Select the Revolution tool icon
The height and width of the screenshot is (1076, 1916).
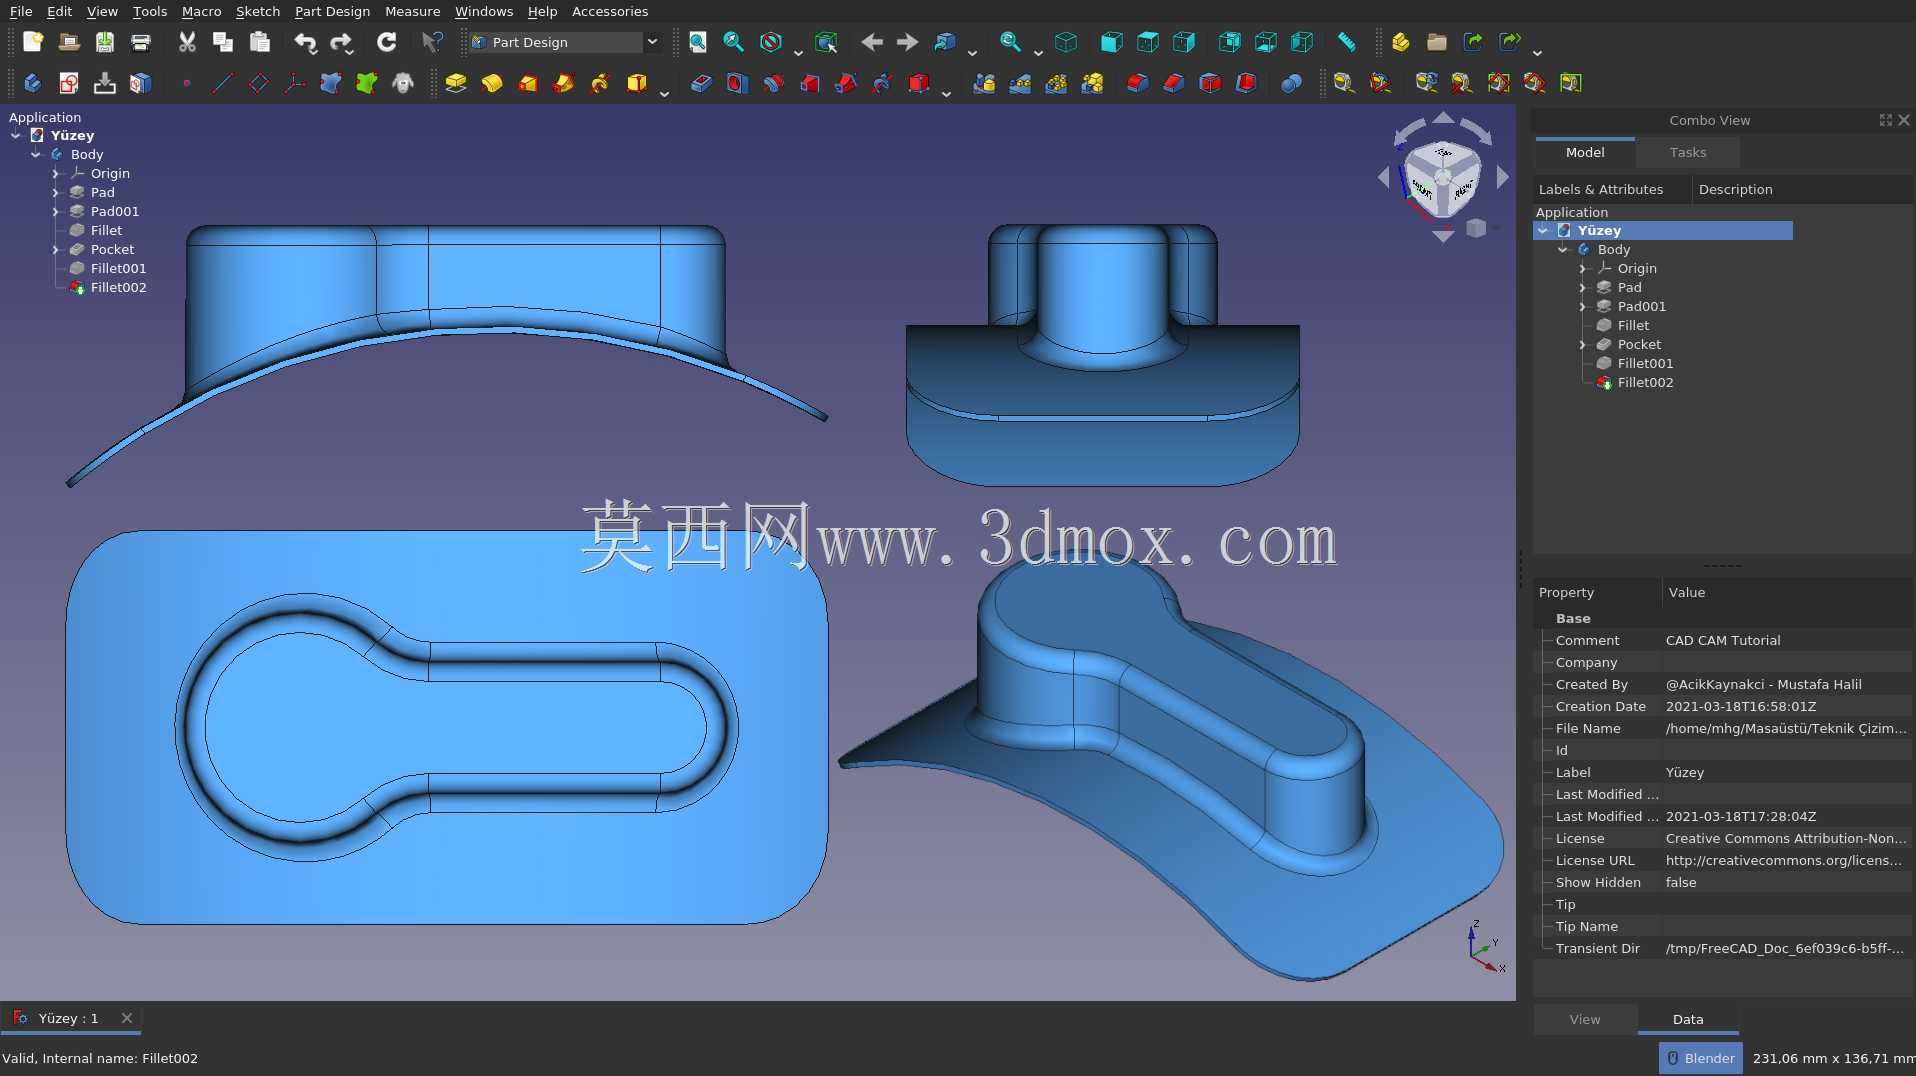[492, 83]
